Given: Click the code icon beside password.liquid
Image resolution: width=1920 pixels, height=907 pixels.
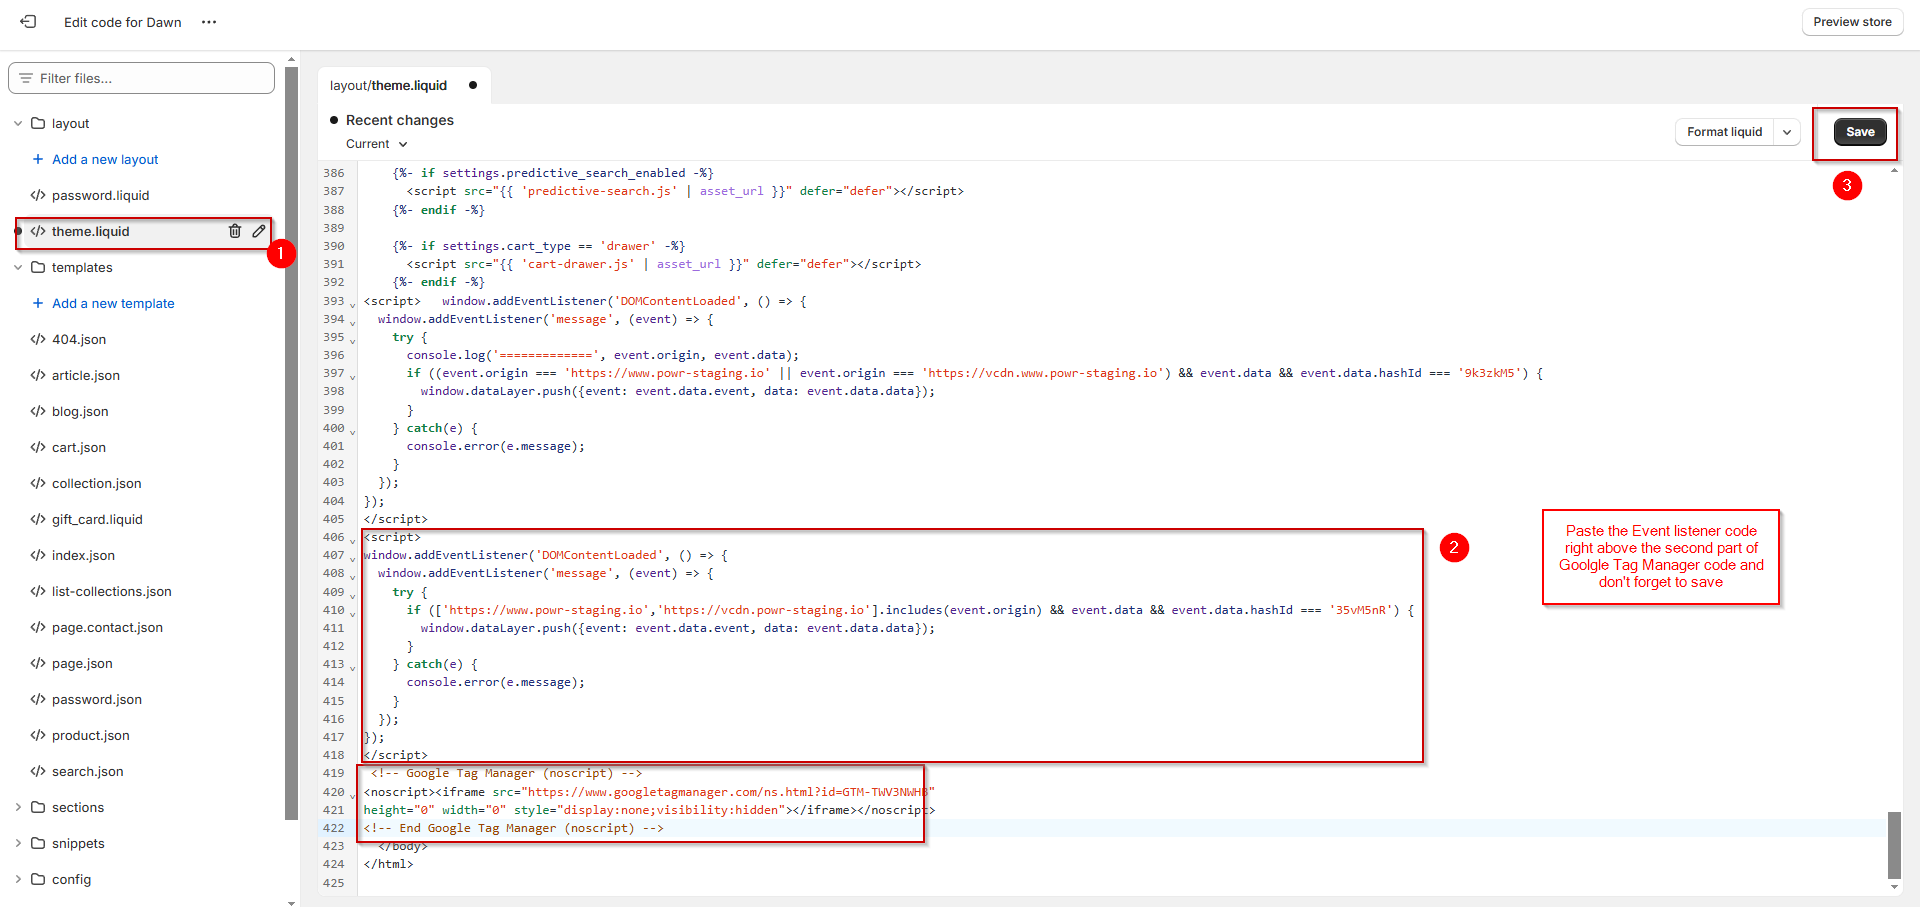Looking at the screenshot, I should (38, 195).
